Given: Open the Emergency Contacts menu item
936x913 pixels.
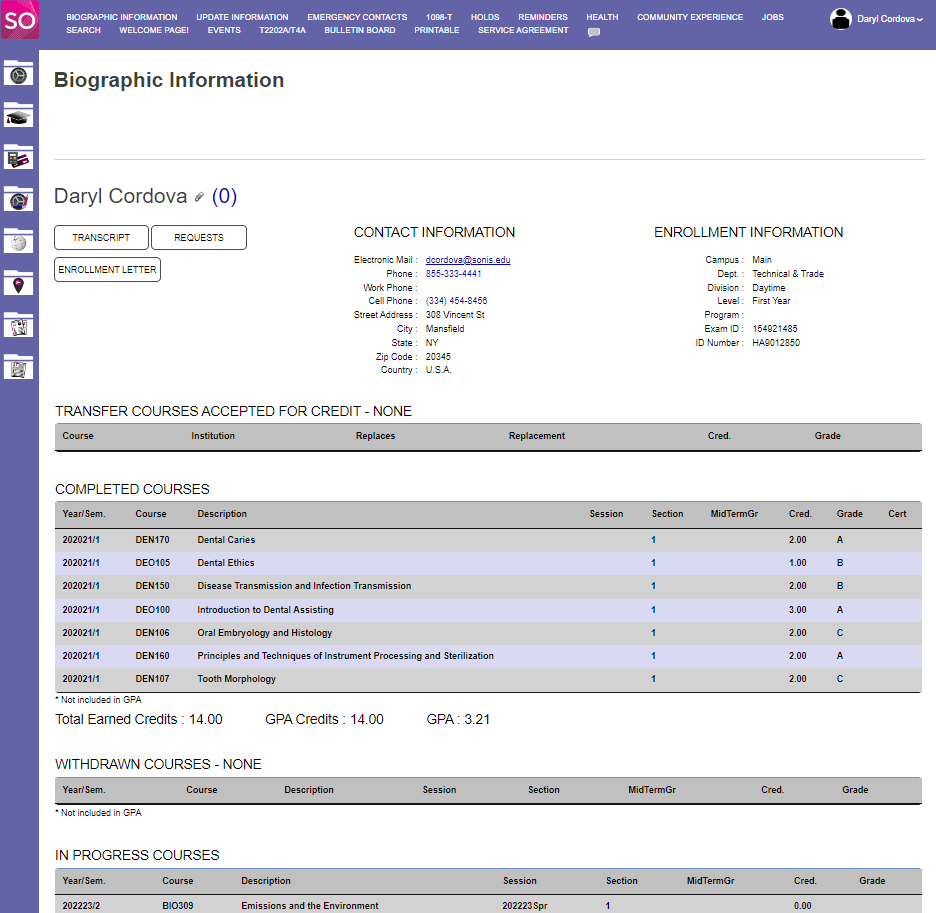Looking at the screenshot, I should [x=357, y=16].
